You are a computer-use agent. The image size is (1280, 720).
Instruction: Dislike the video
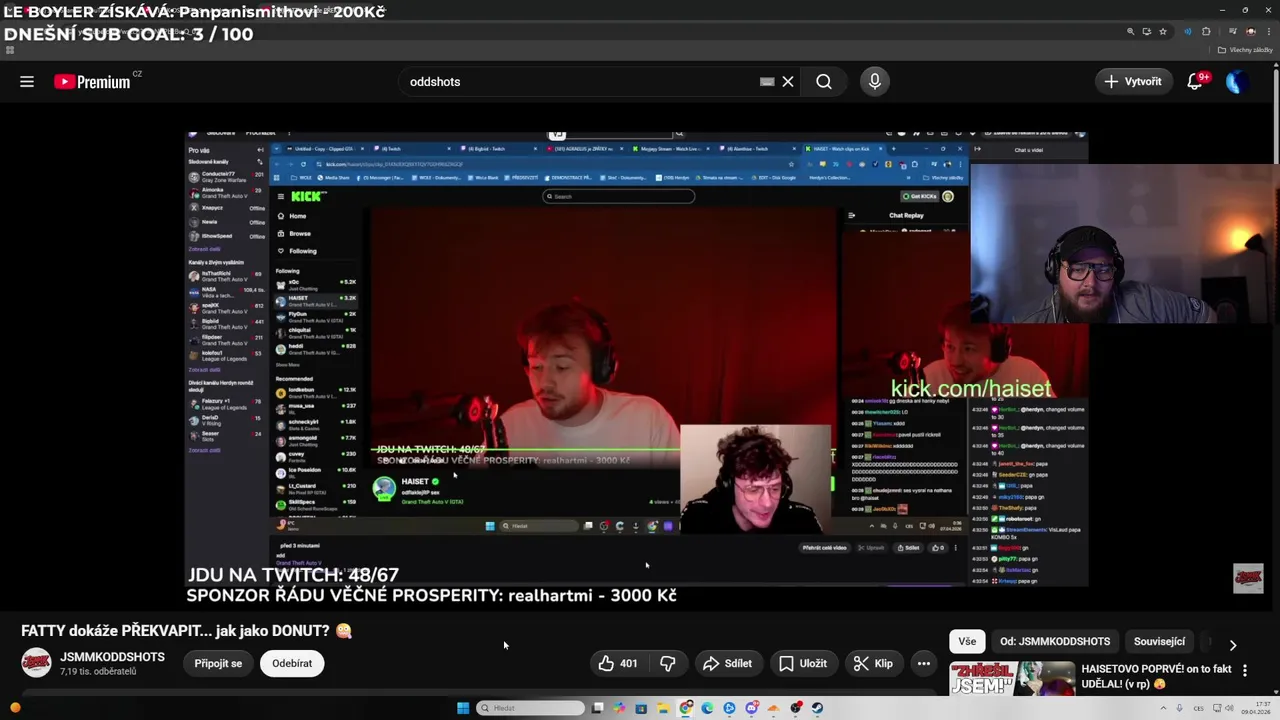(668, 663)
